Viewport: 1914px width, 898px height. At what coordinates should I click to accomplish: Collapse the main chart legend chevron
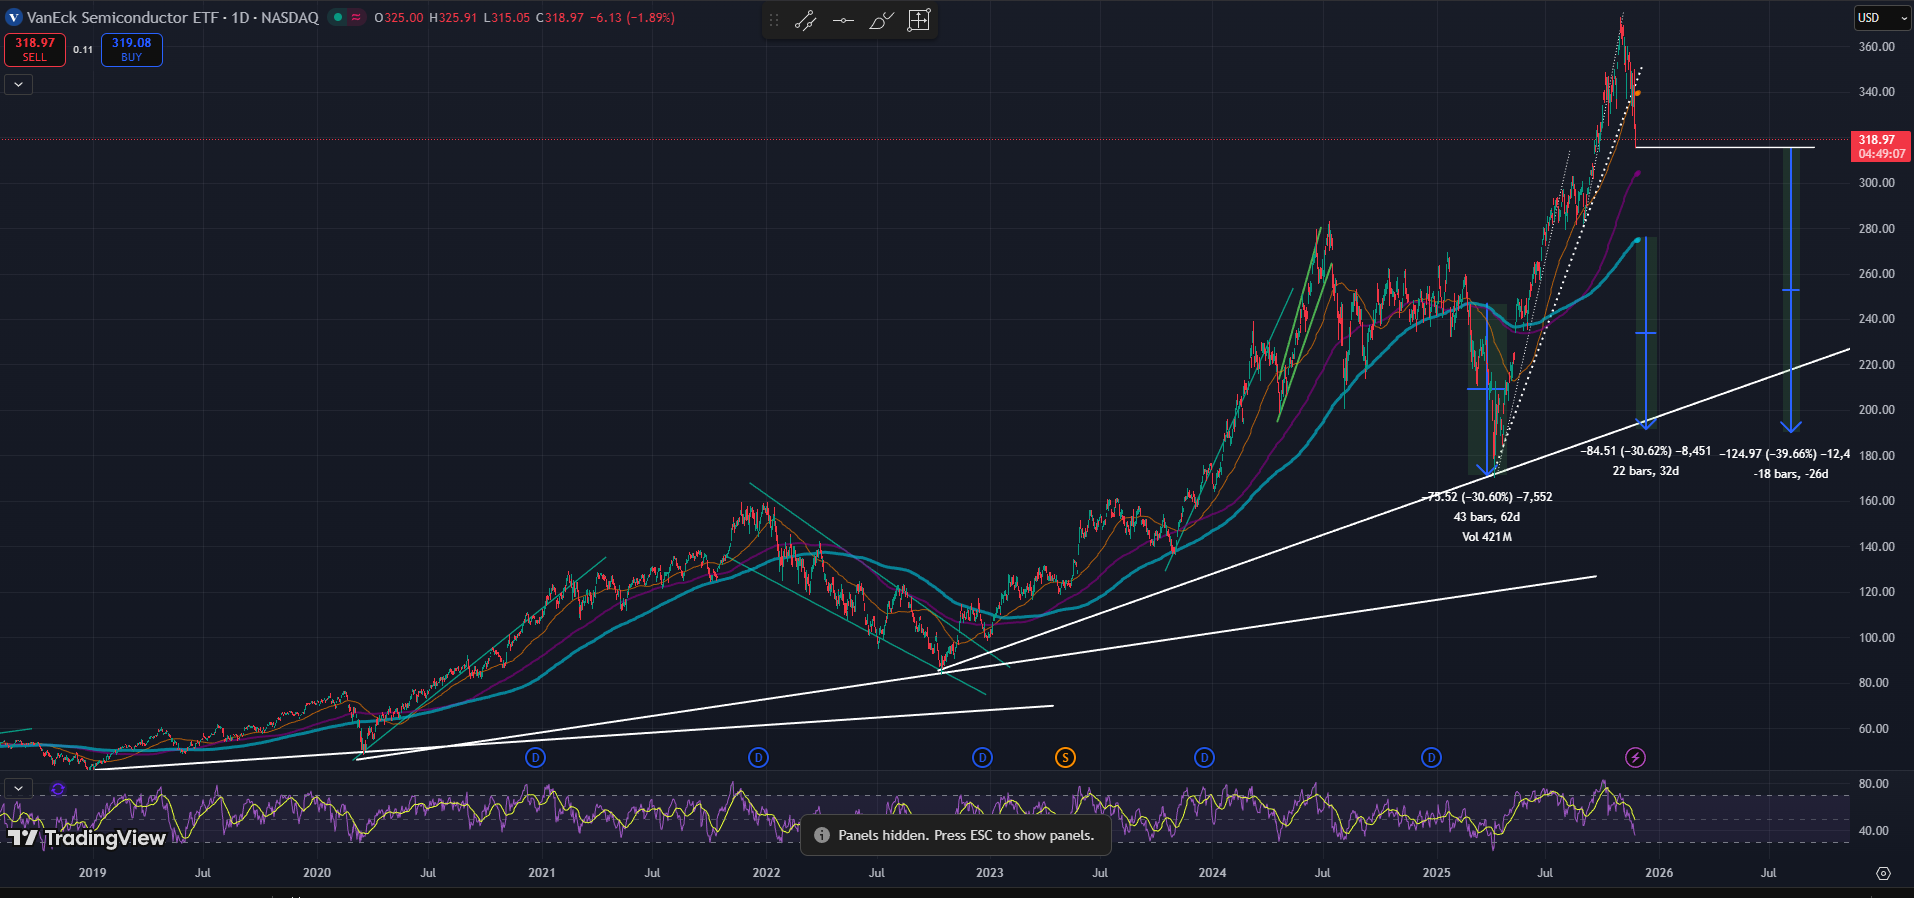coord(19,85)
